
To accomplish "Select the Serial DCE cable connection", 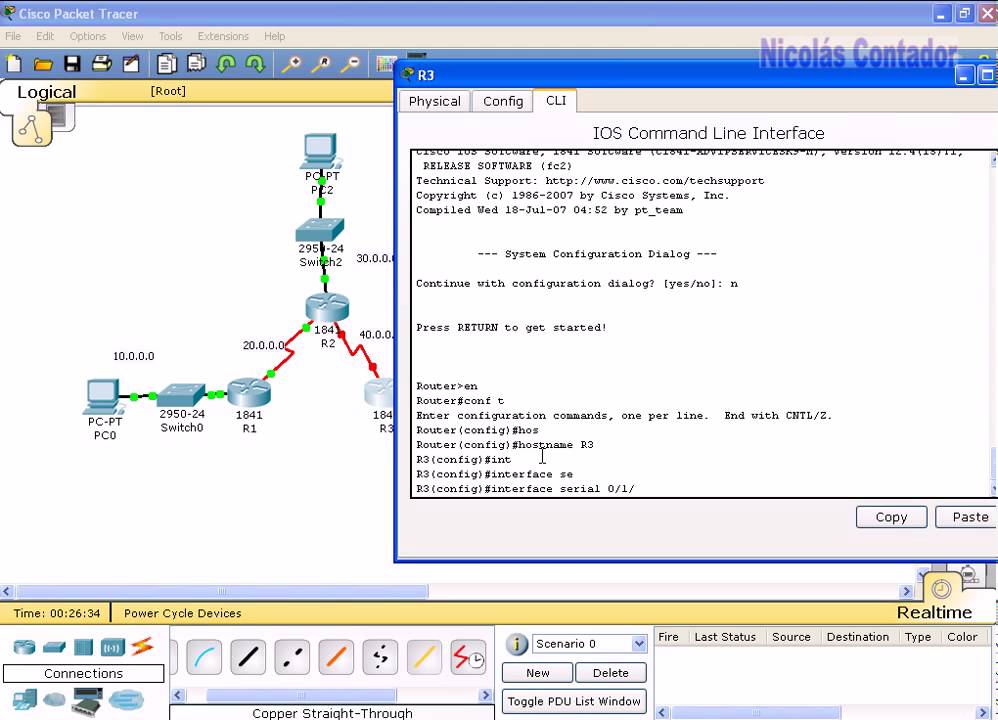I will coord(468,657).
